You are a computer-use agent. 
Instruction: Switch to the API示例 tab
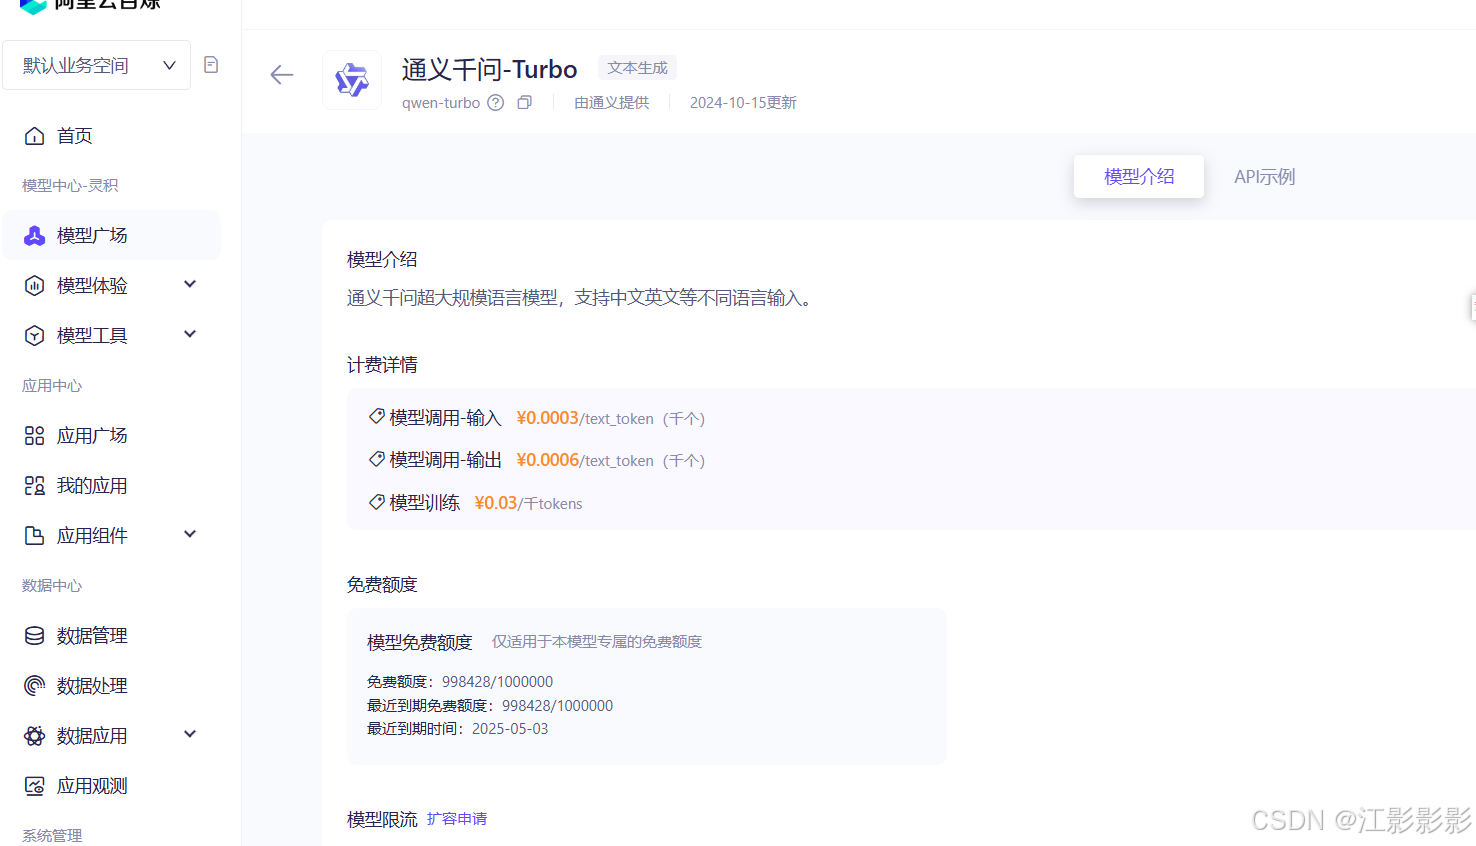click(1264, 177)
